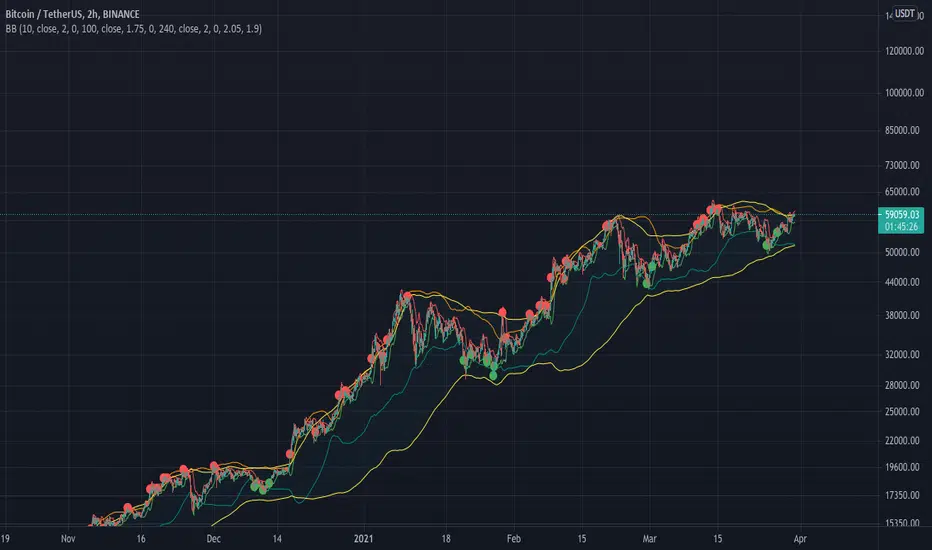
Task: Click the Dec date label
Action: point(213,539)
